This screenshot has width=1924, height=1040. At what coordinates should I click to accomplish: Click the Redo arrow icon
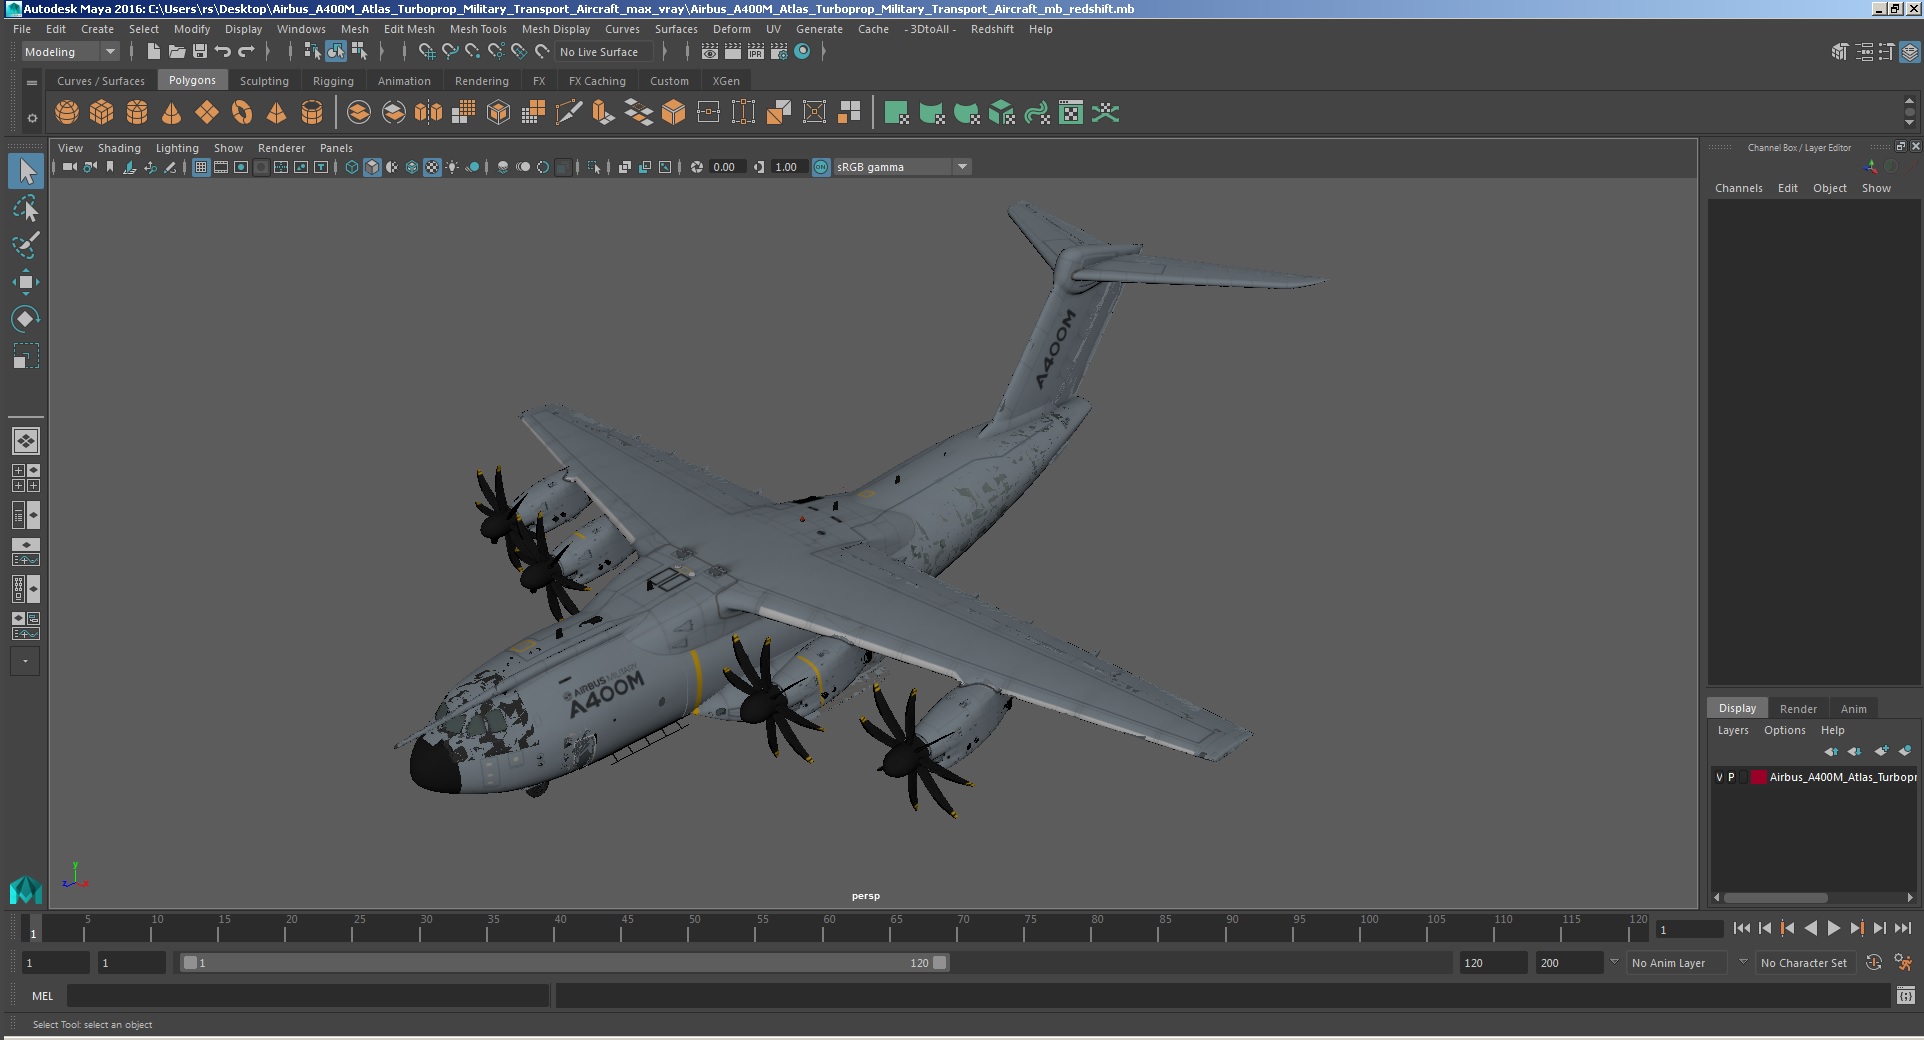tap(246, 52)
